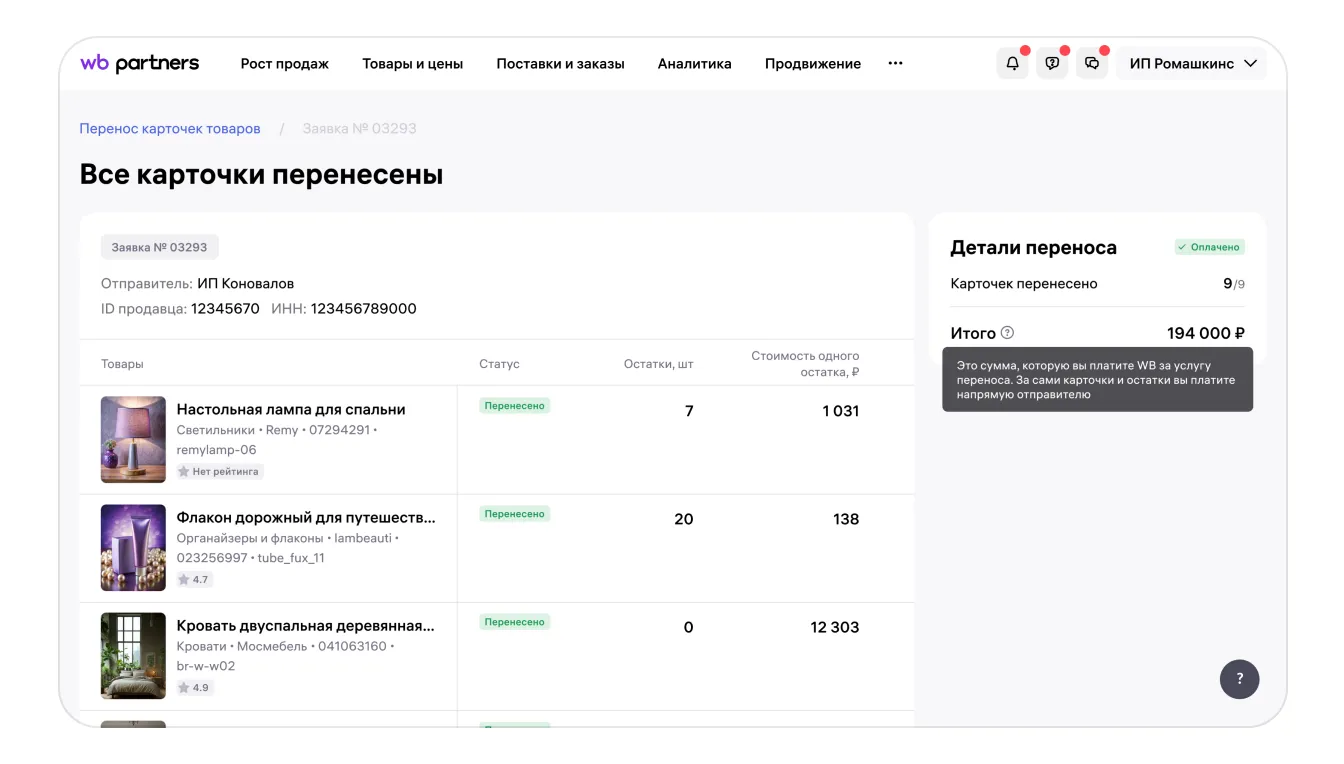
Task: Click the purple lamp product thumbnail
Action: point(133,440)
